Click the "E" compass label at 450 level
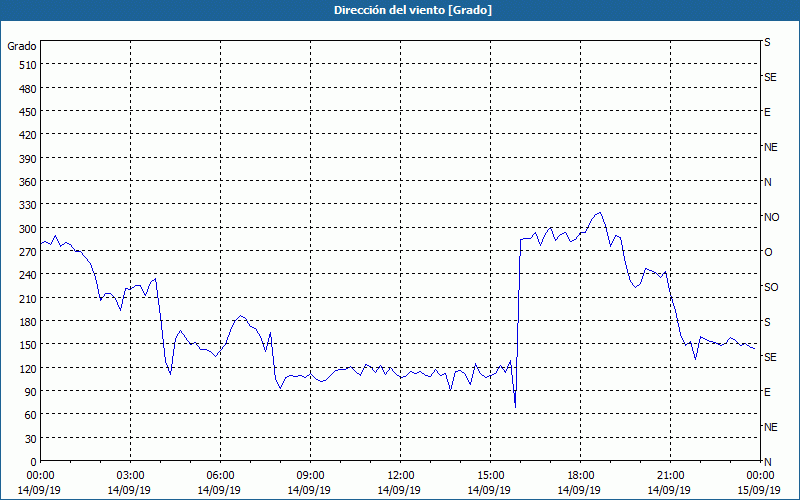Image resolution: width=800 pixels, height=500 pixels. click(x=767, y=112)
